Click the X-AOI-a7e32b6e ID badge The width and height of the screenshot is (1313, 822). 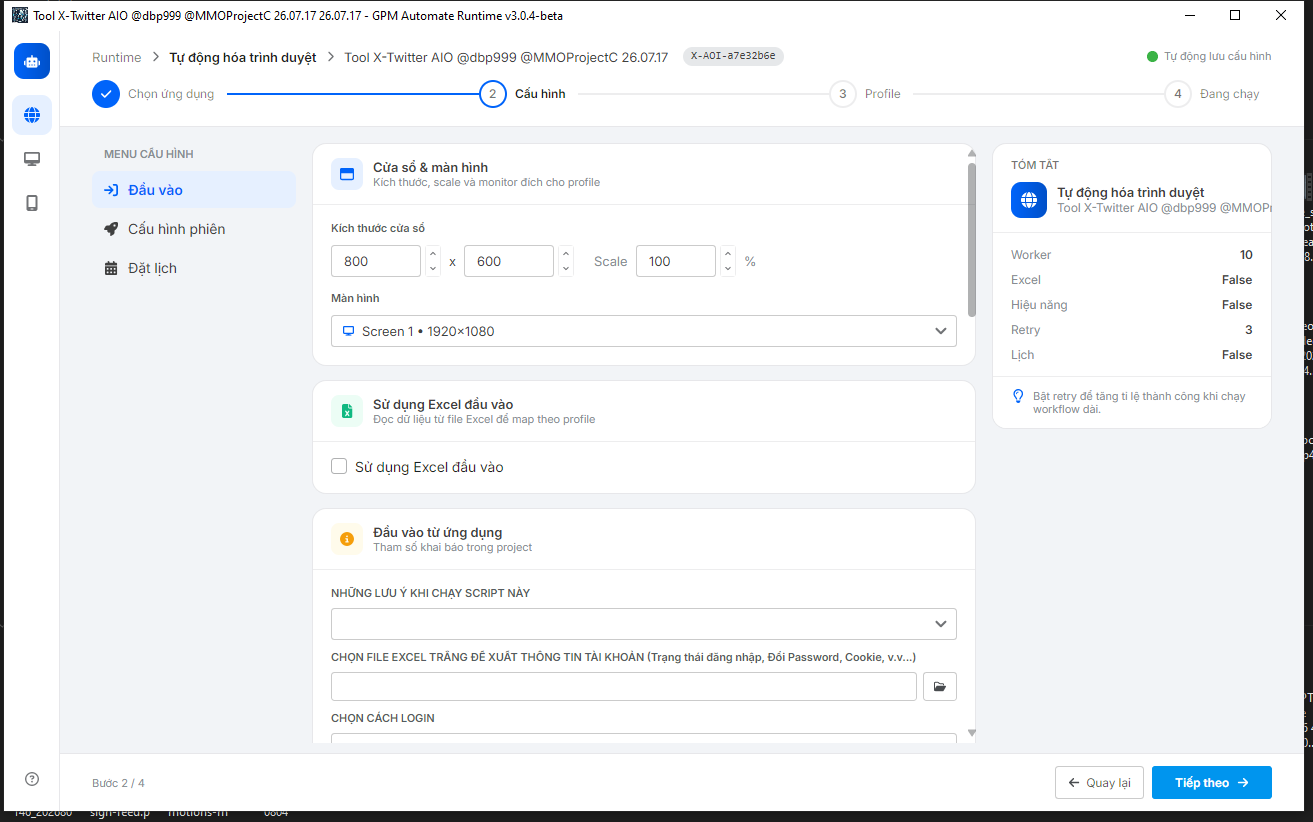click(733, 56)
